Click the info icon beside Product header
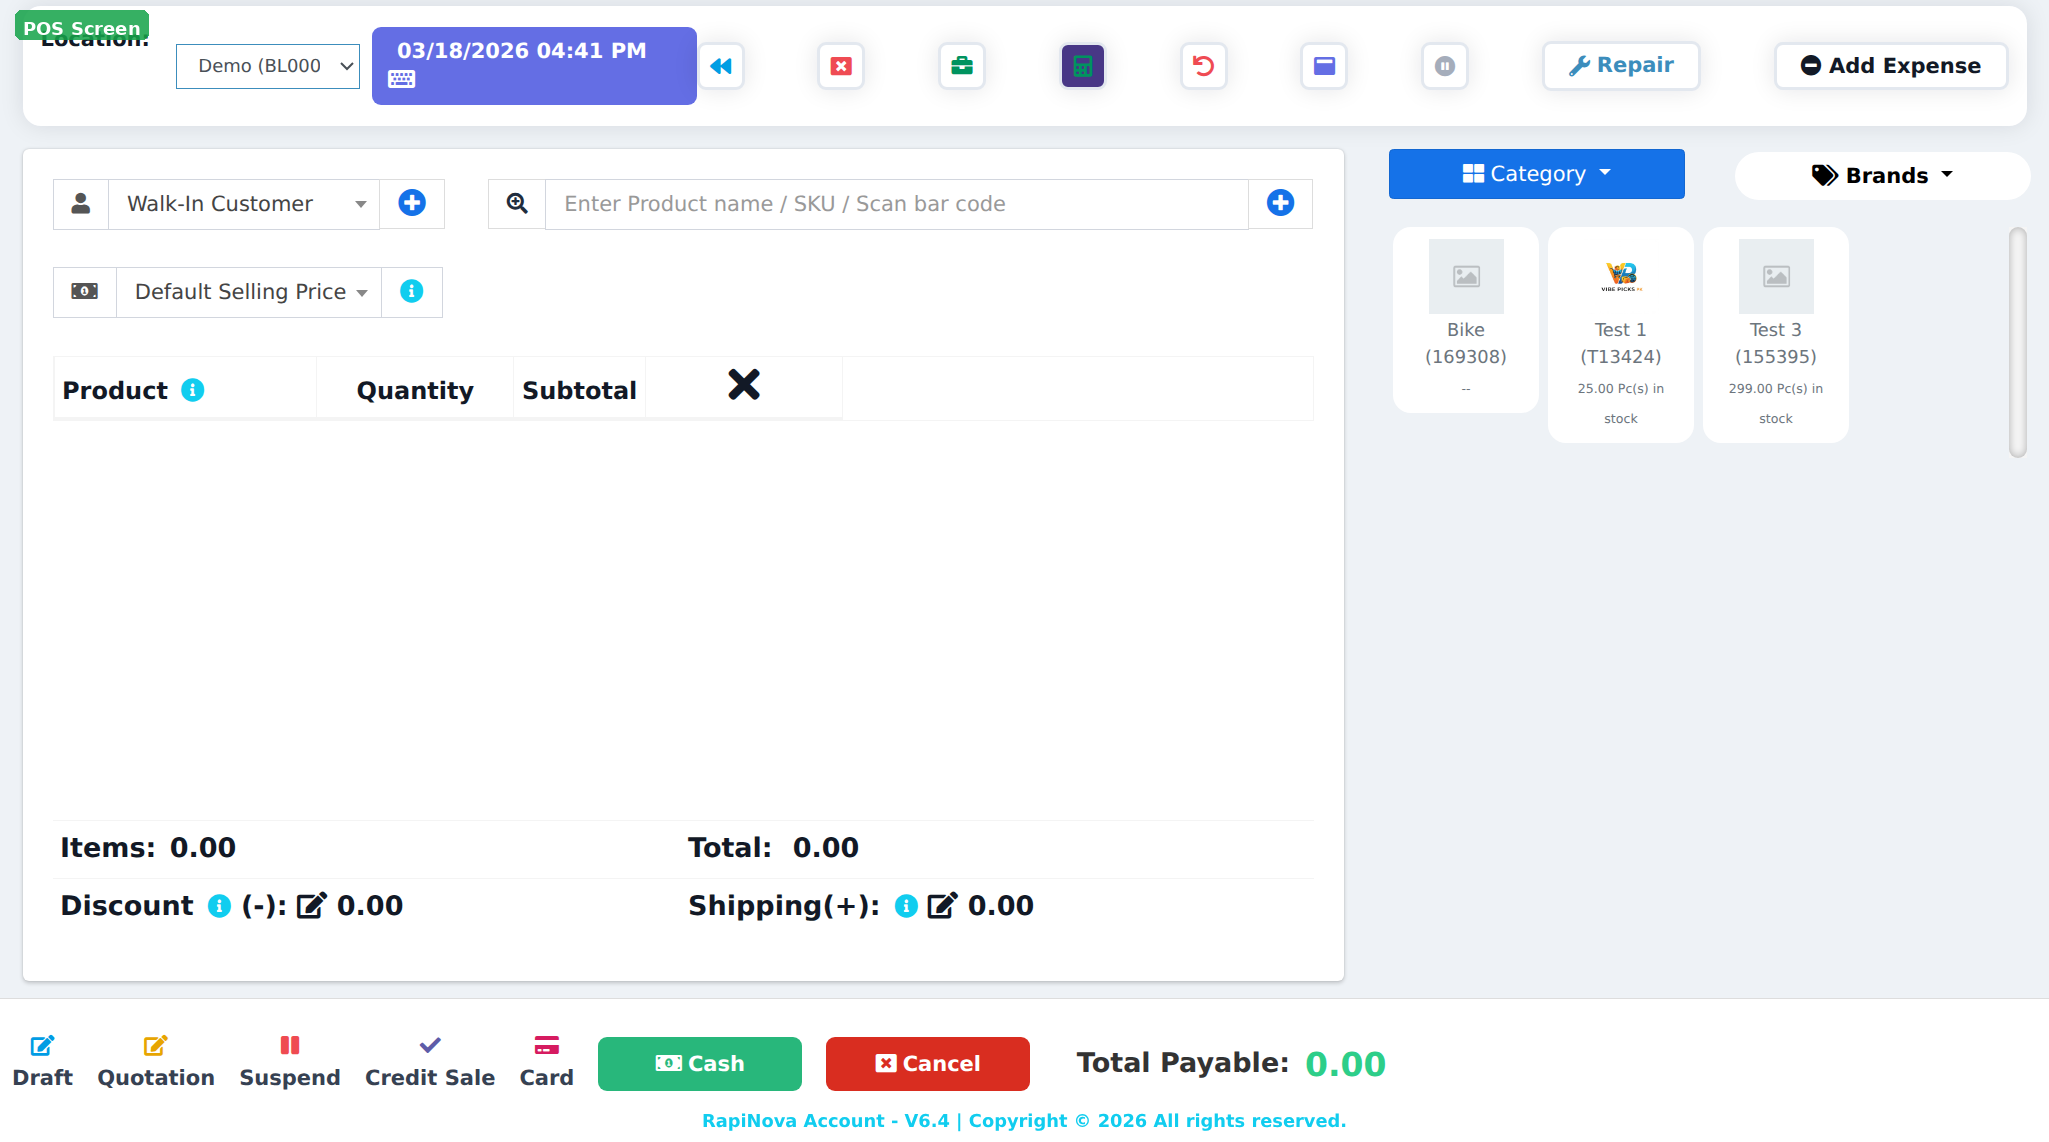 click(193, 390)
